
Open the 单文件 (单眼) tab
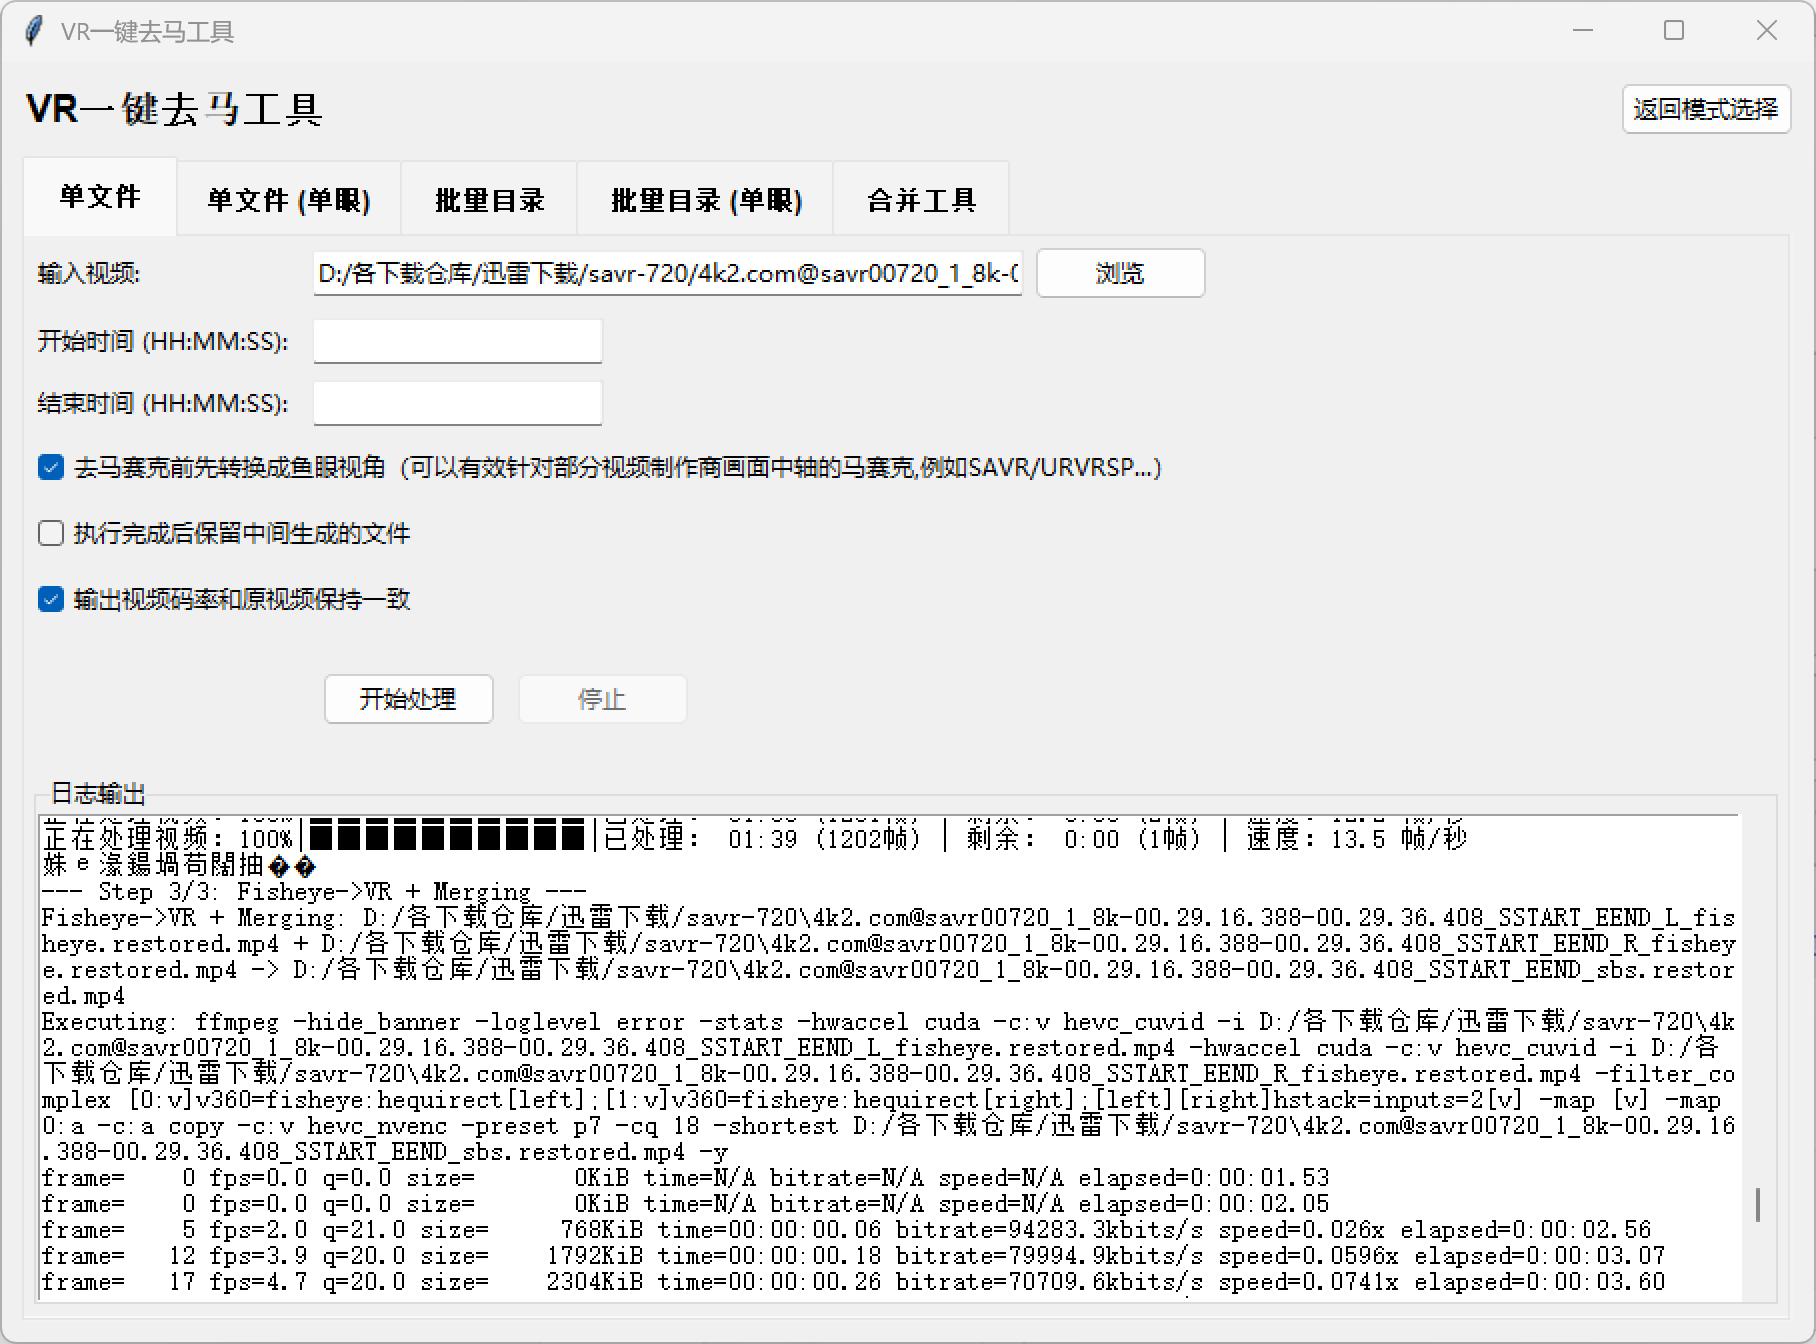[x=289, y=200]
